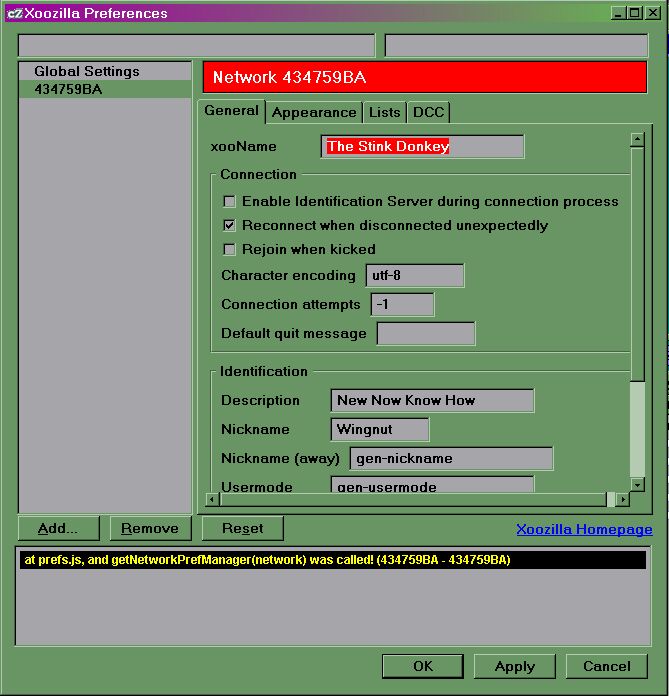The width and height of the screenshot is (669, 696).
Task: Click the OK button
Action: [423, 666]
